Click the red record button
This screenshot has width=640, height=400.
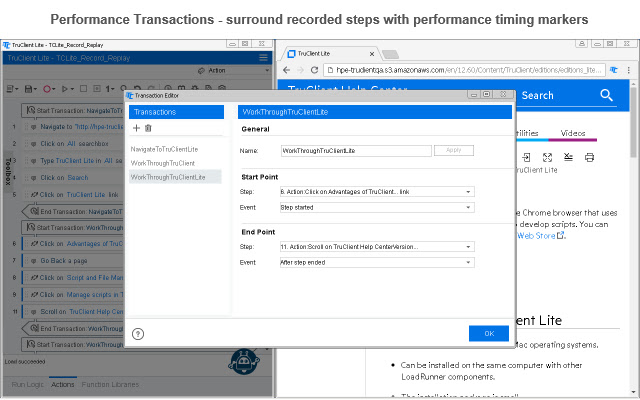(x=47, y=89)
